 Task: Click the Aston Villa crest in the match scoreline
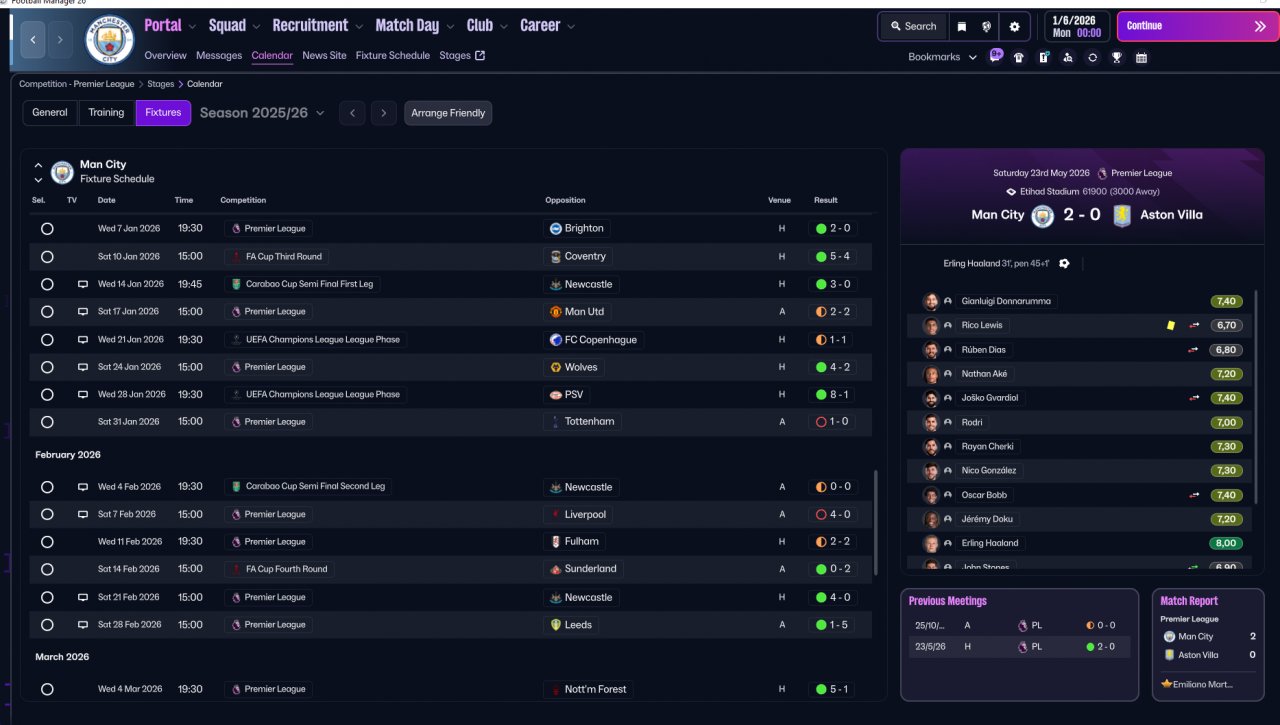point(1121,215)
